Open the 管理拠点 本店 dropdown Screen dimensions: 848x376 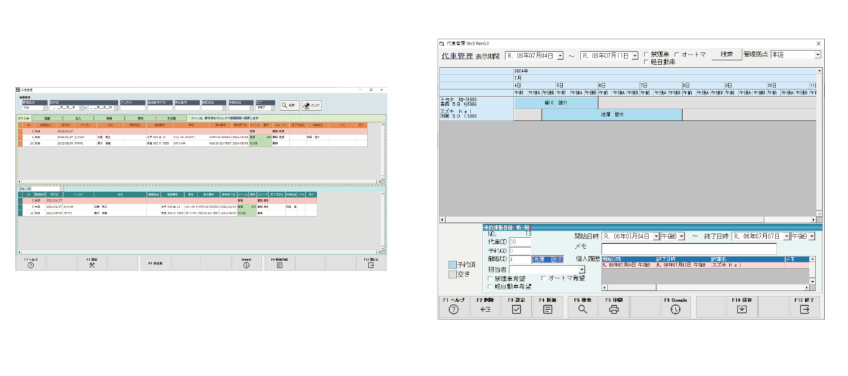click(818, 55)
